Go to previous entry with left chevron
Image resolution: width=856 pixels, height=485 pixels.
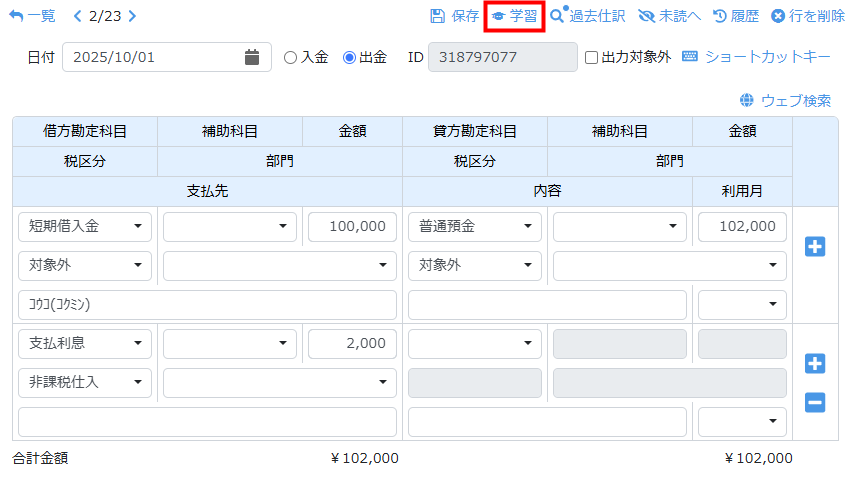(x=78, y=16)
